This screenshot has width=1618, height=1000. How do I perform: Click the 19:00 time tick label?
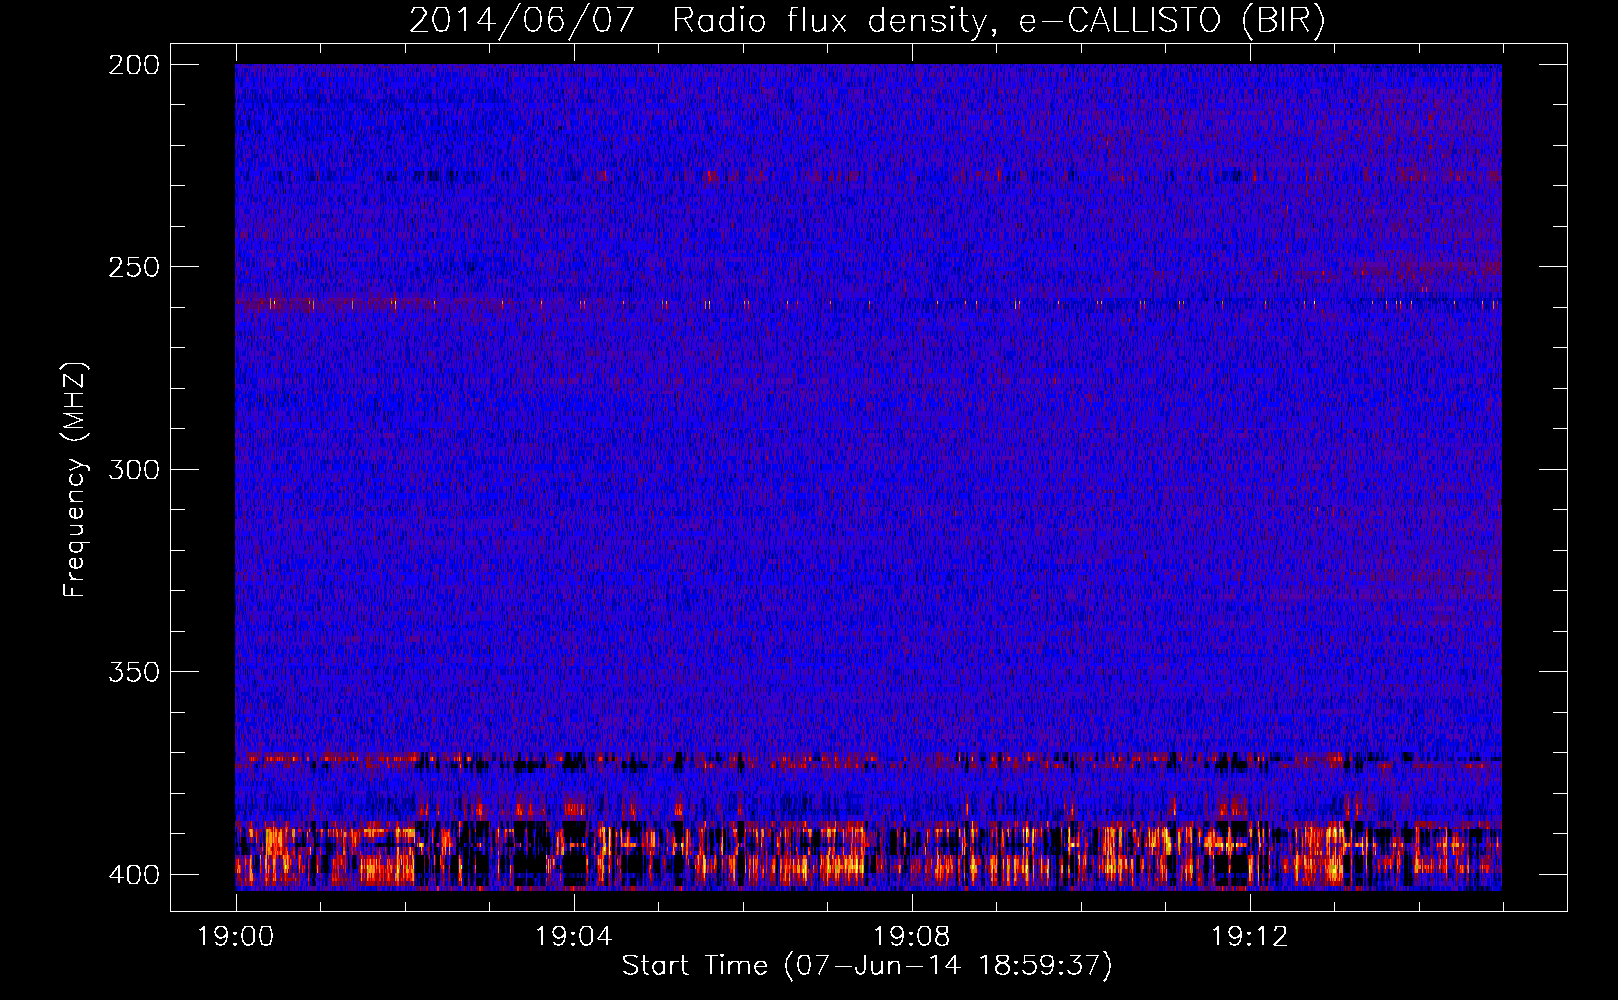point(236,937)
